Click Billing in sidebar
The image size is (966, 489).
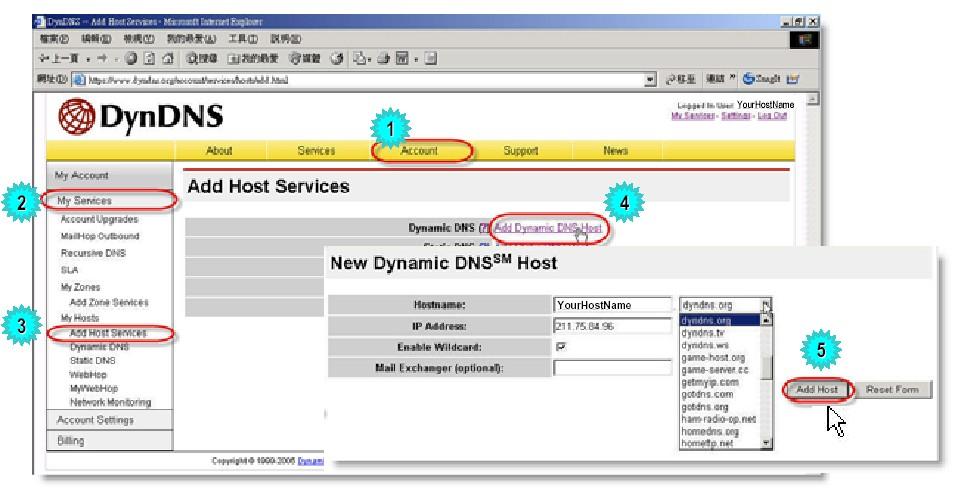coord(70,441)
